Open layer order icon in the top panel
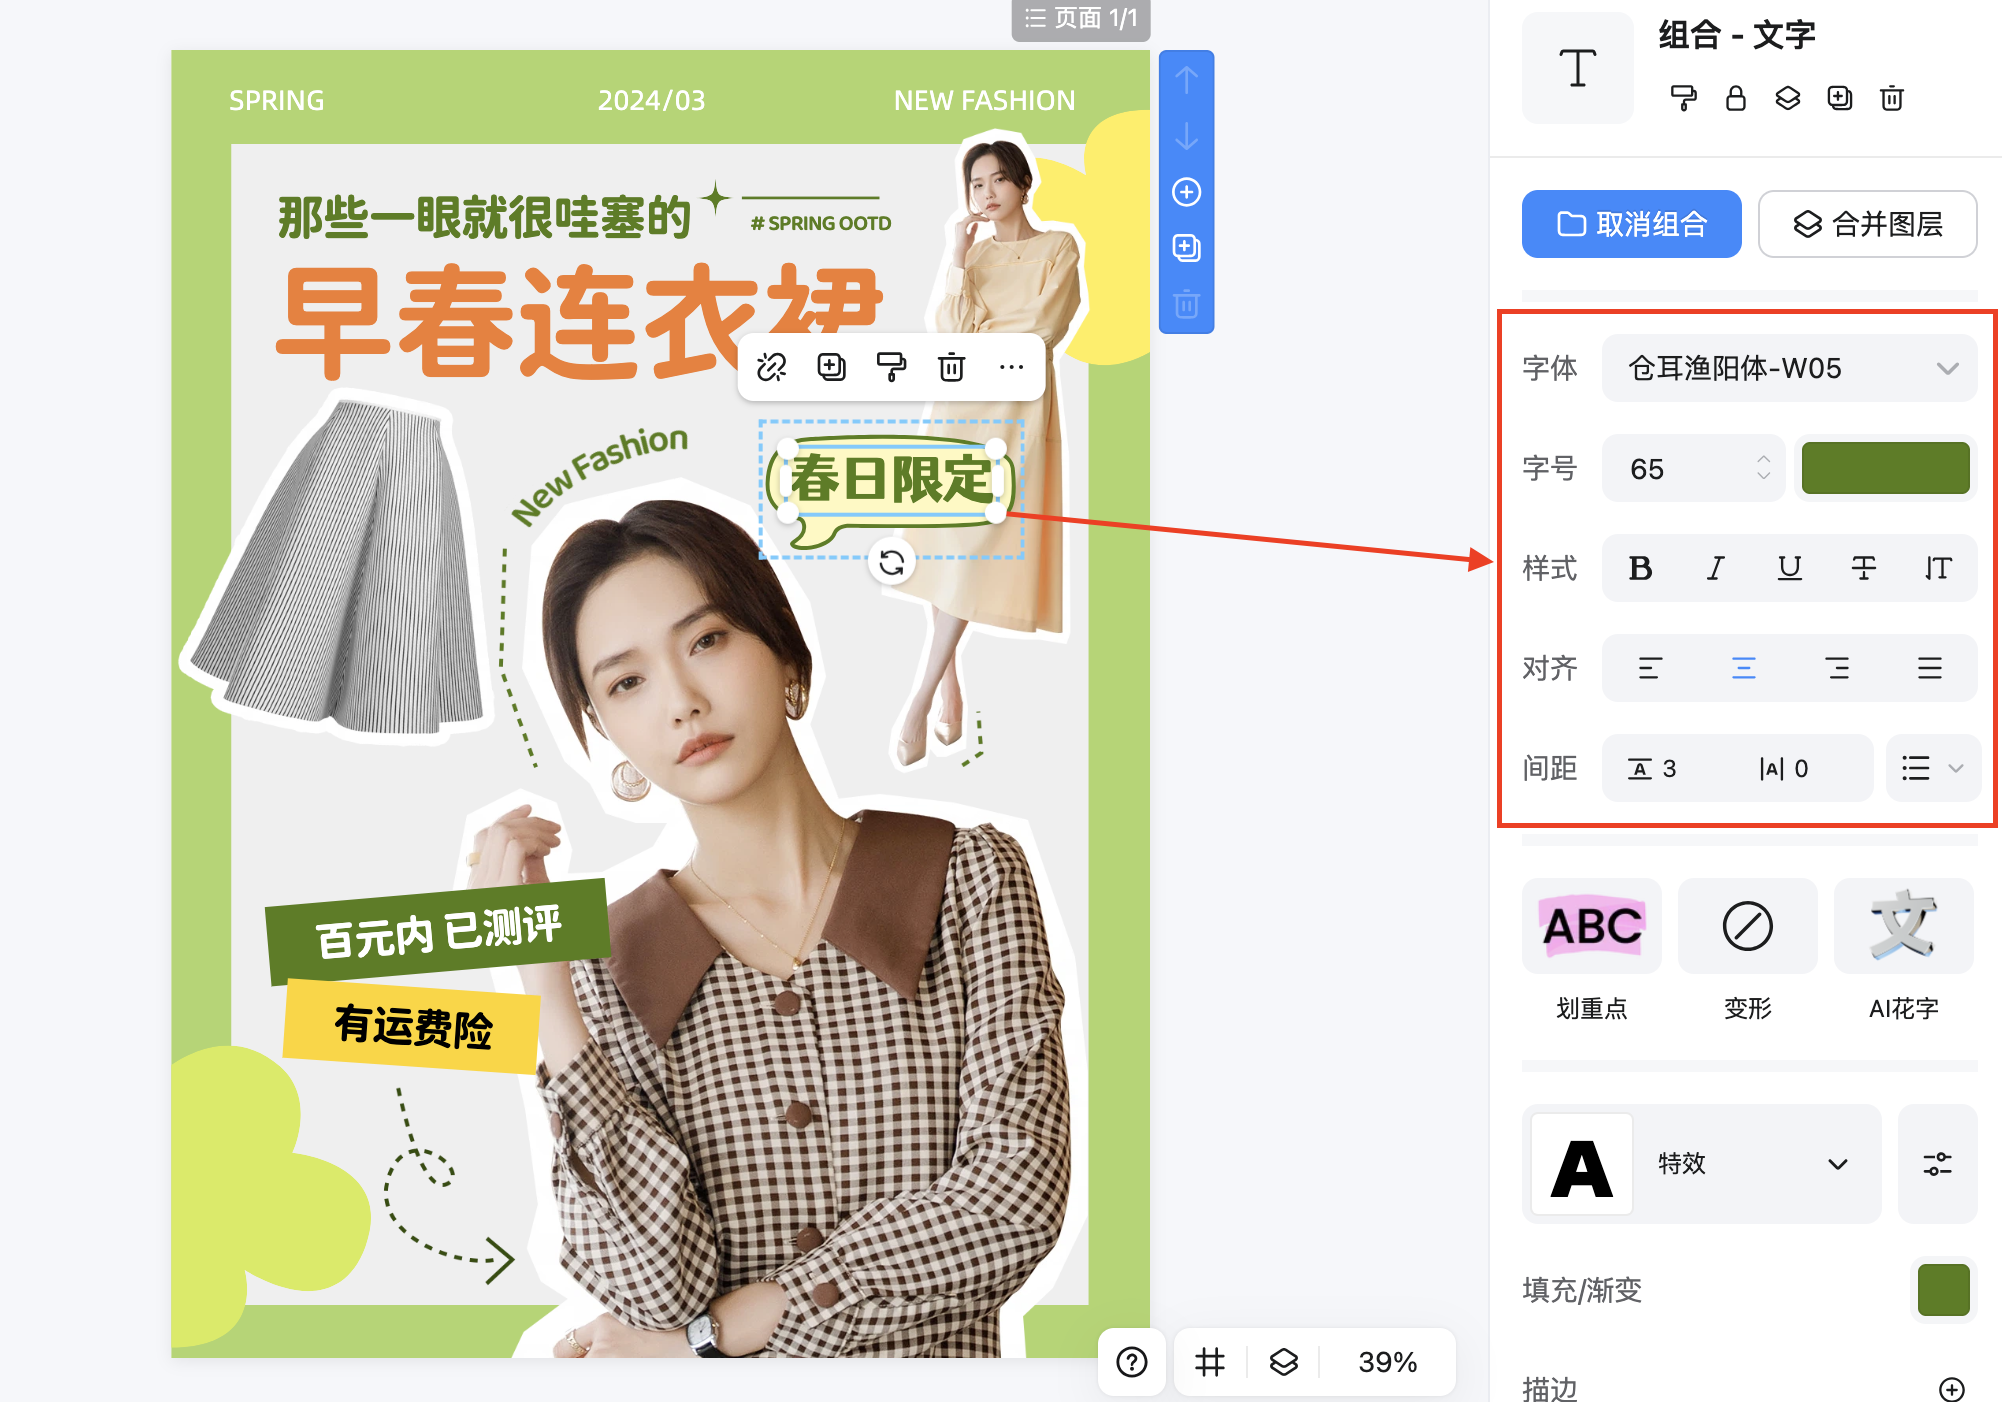2002x1402 pixels. point(1789,98)
